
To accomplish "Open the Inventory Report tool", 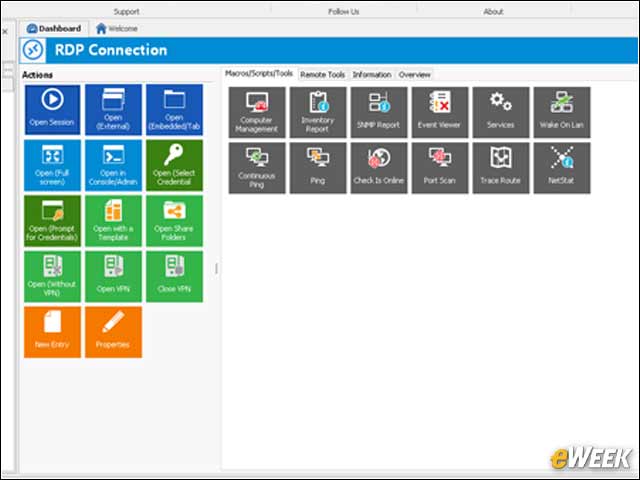I will pyautogui.click(x=318, y=112).
